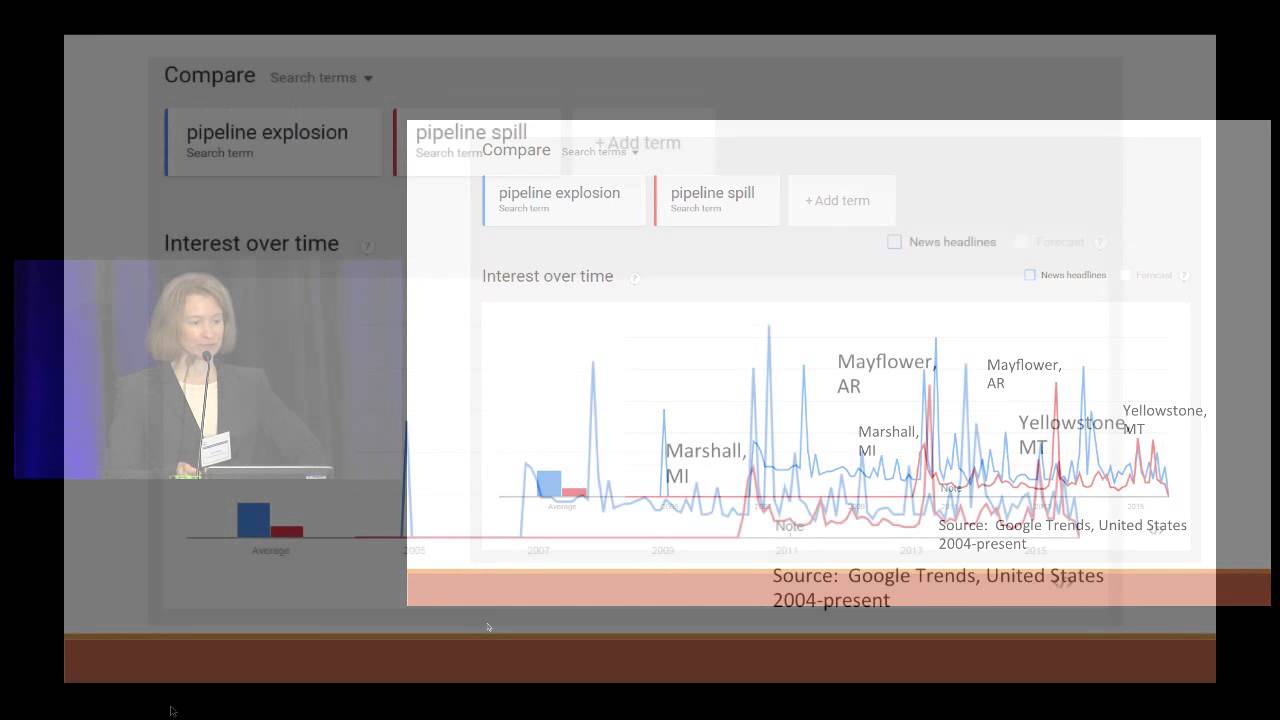Click the Note marker below the 2011 label

(x=789, y=526)
